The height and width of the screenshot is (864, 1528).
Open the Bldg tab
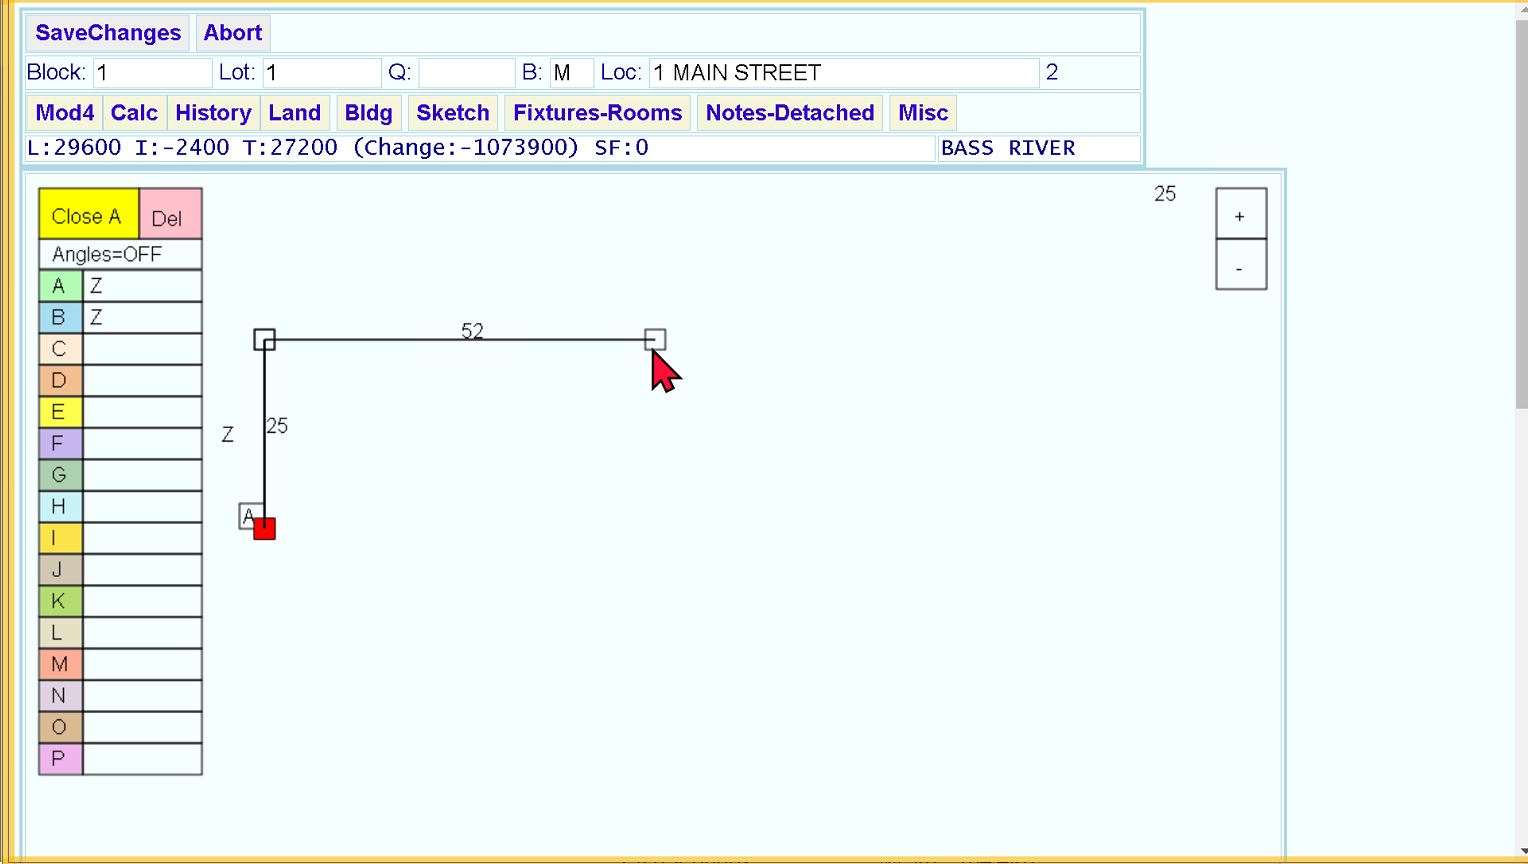[368, 113]
